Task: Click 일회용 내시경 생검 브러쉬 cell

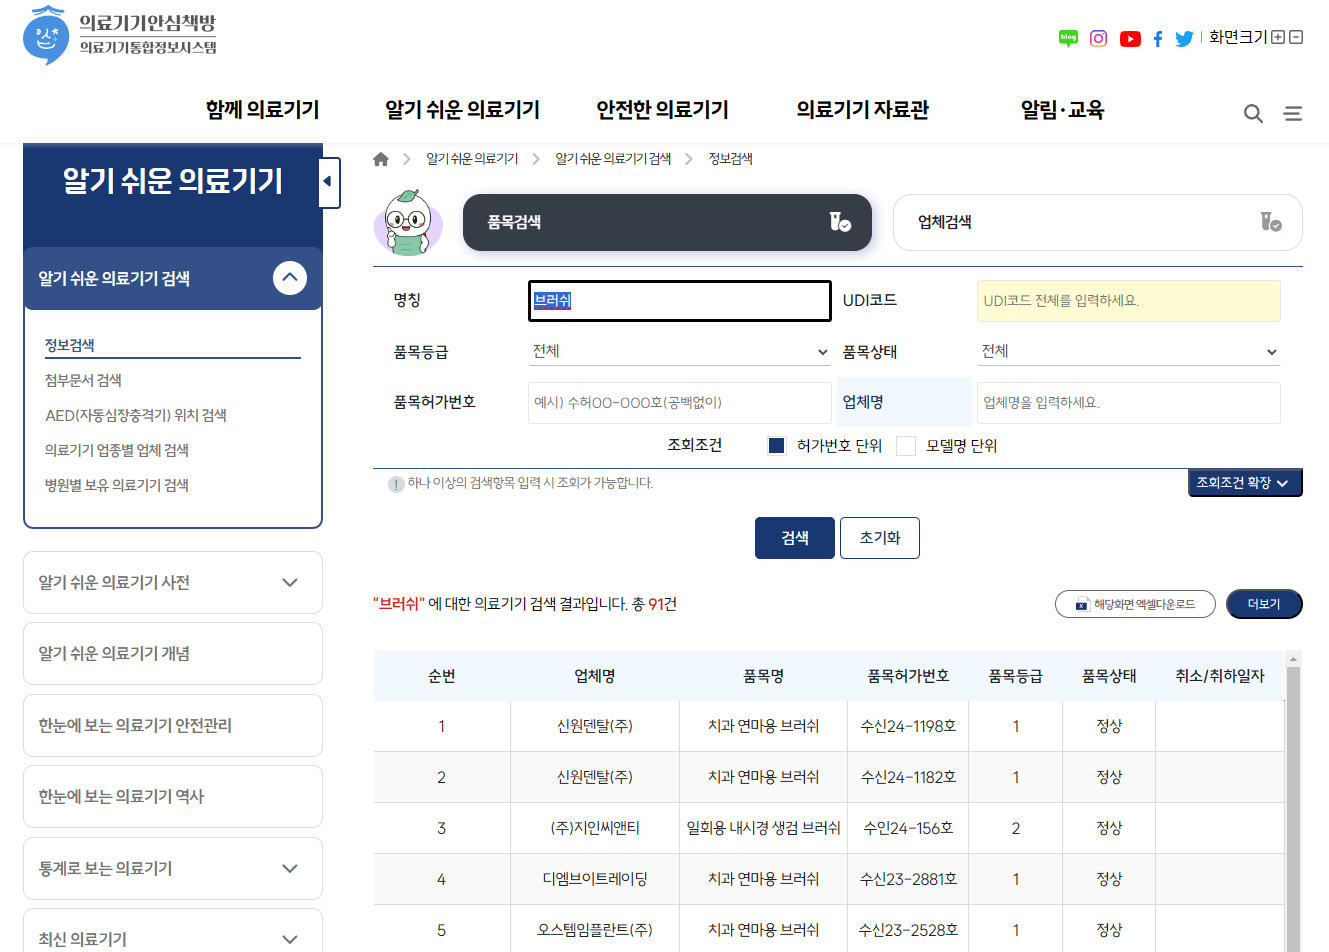Action: click(763, 828)
